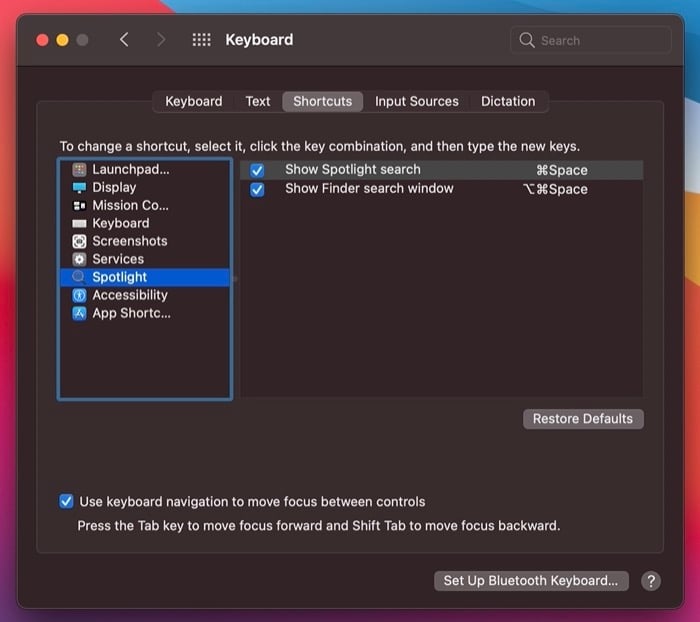Select the Shortcuts tab
Viewport: 700px width, 622px height.
coord(322,101)
